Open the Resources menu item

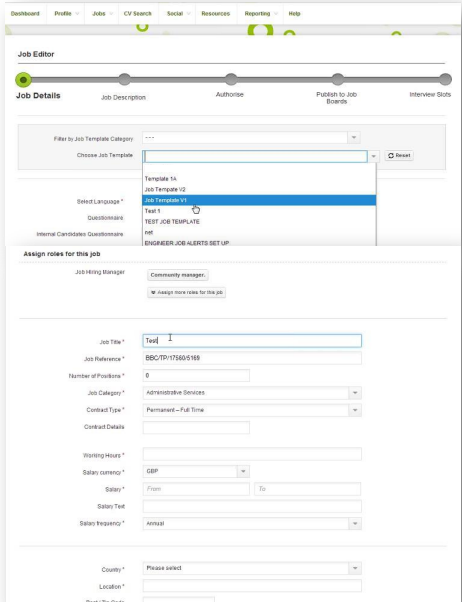coord(215,14)
